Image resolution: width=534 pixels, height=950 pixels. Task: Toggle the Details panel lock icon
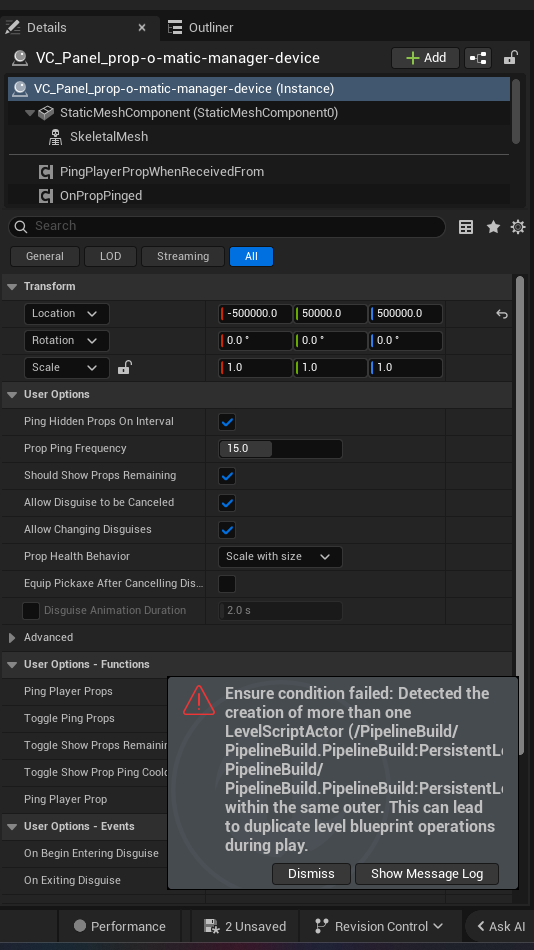[x=510, y=58]
